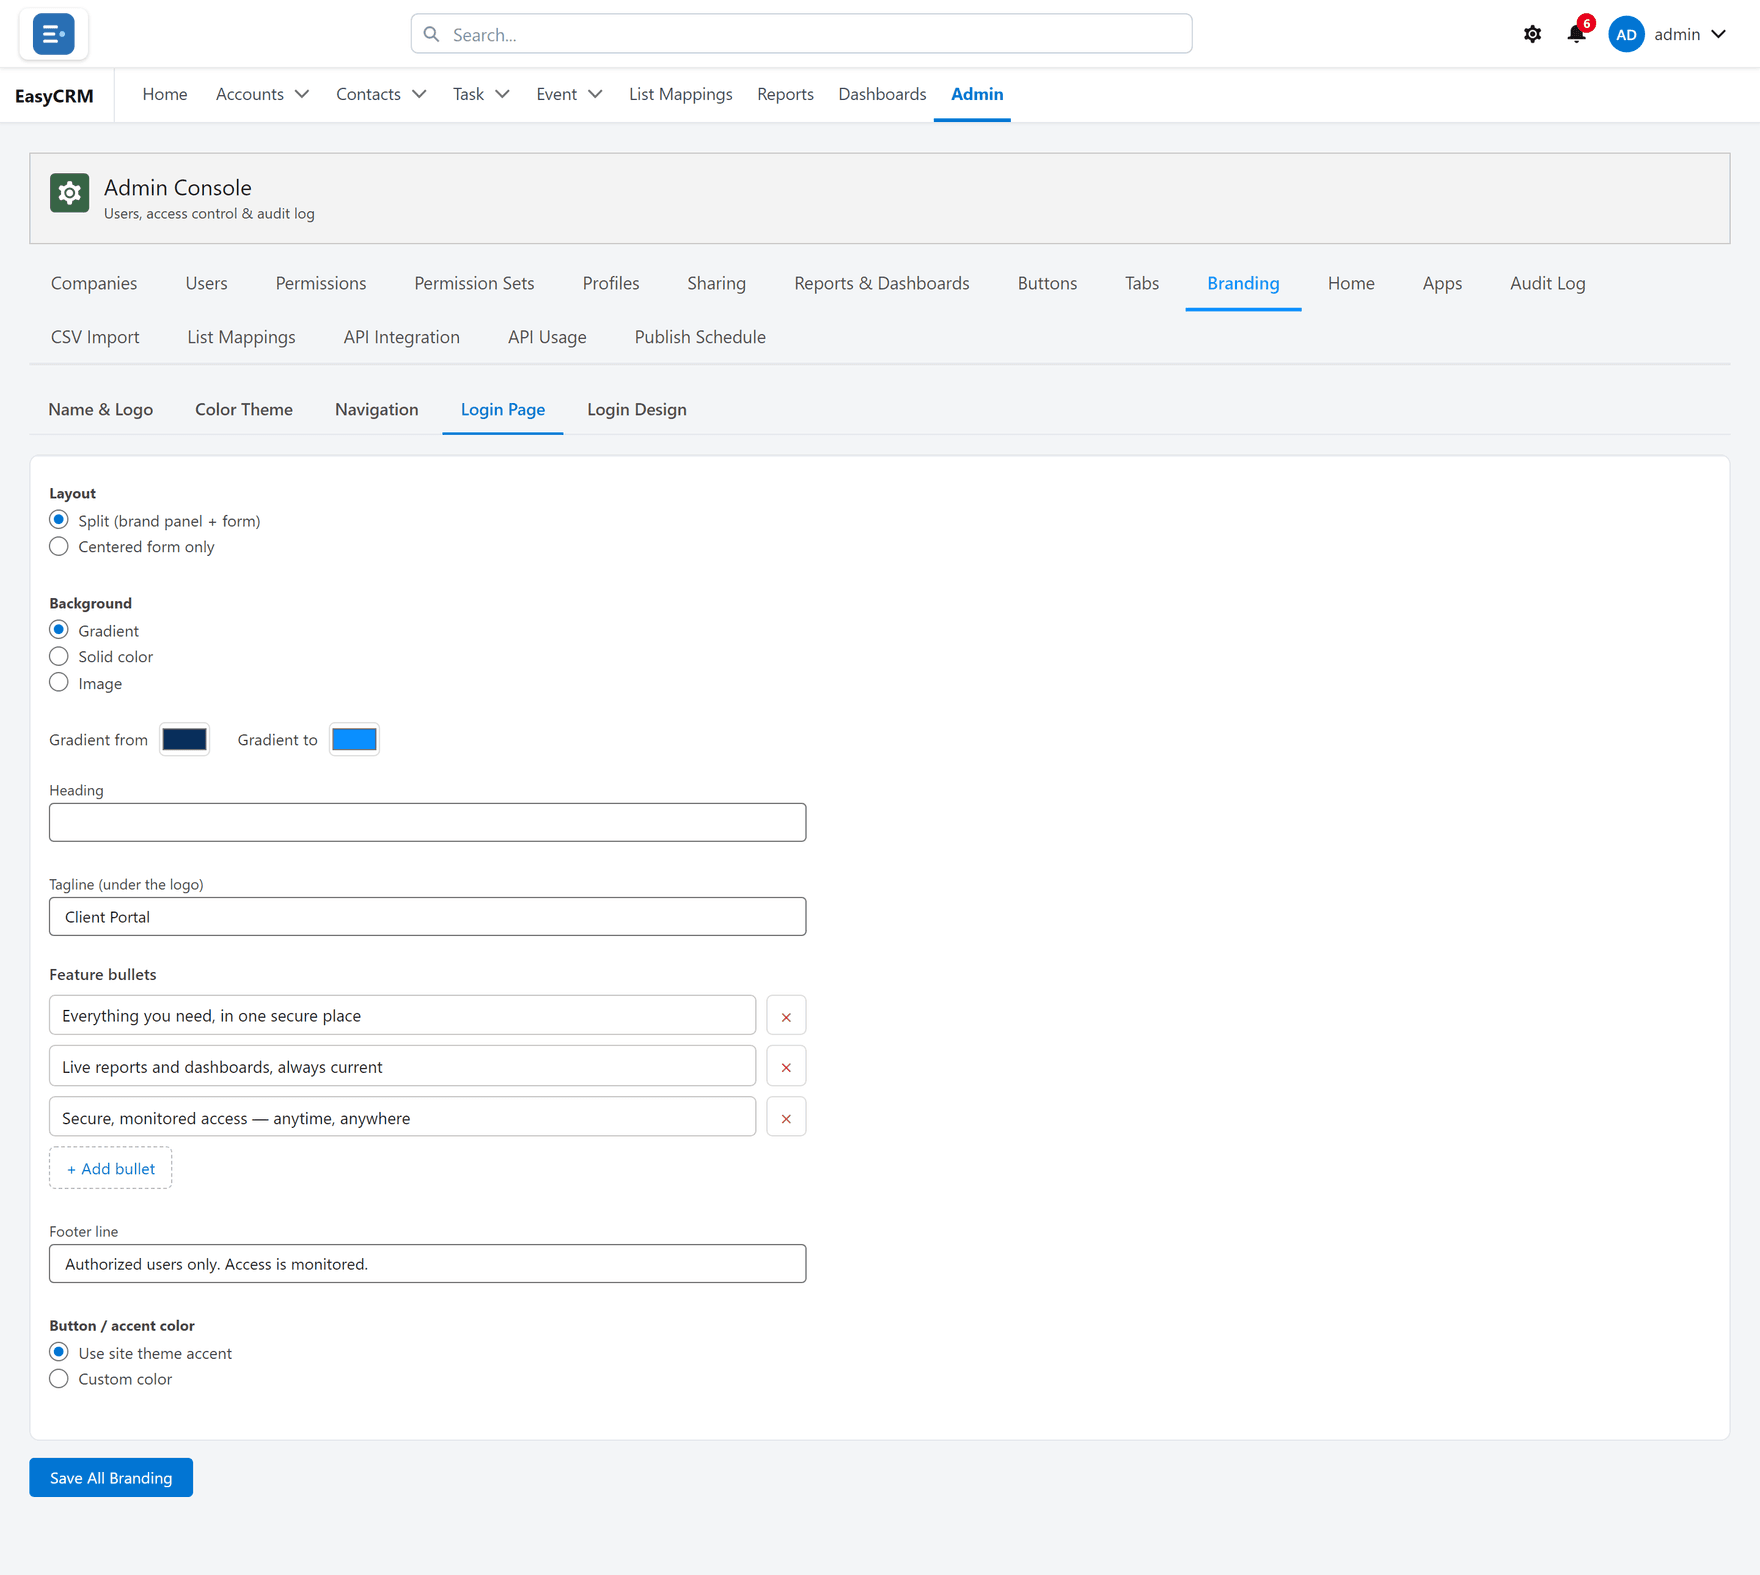Click the search magnifier icon
This screenshot has width=1760, height=1575.
click(432, 34)
